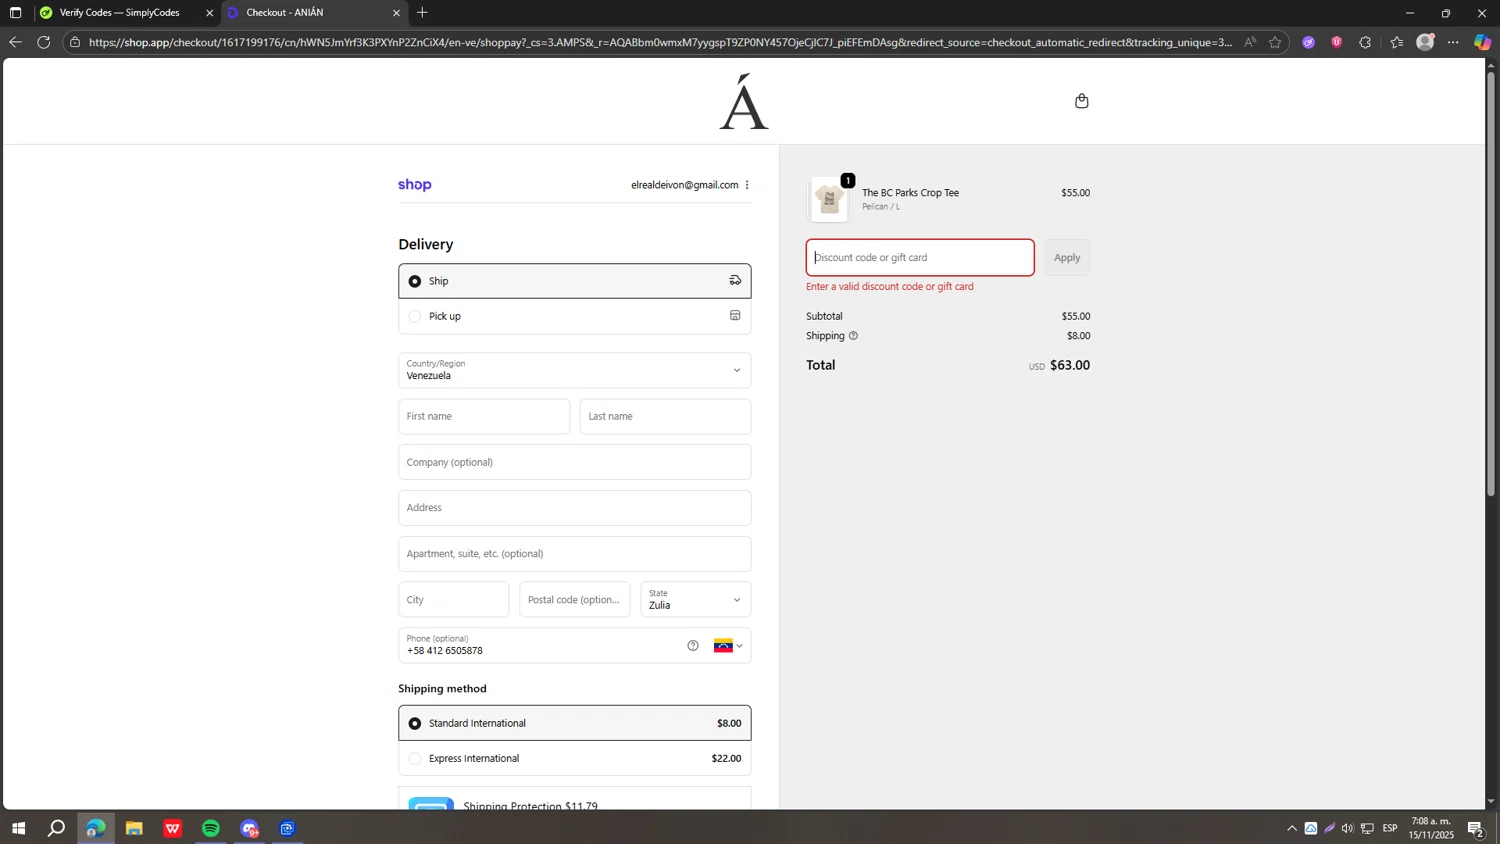Open account options next to email address
The width and height of the screenshot is (1500, 844).
click(x=747, y=185)
